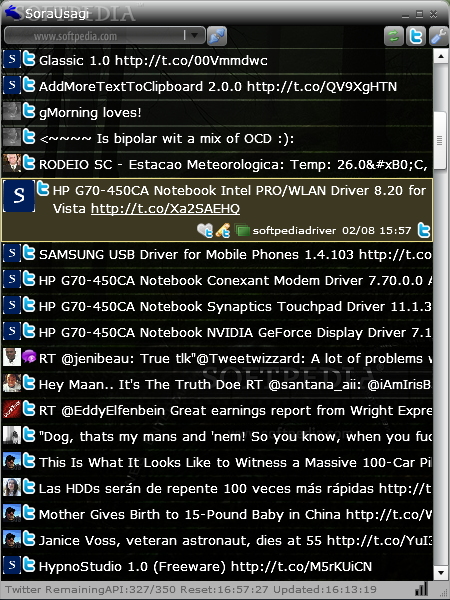Click the red avatar of the @EddyElfenbein tweet
Image resolution: width=450 pixels, height=600 pixels.
coord(12,409)
